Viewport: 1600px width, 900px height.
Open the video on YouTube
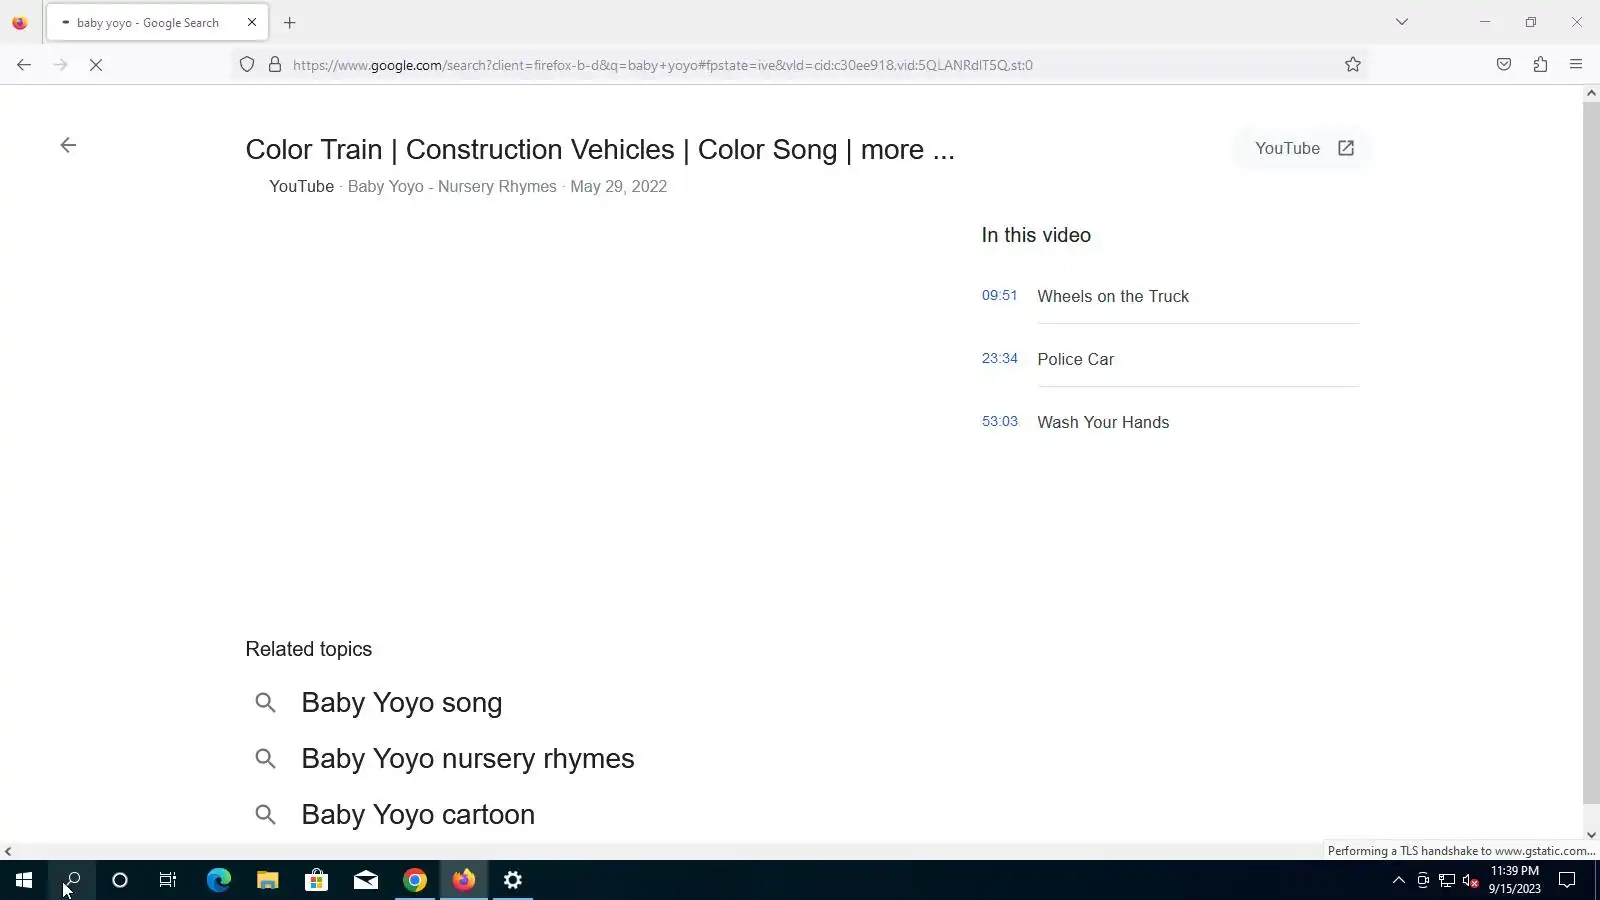(x=1304, y=149)
